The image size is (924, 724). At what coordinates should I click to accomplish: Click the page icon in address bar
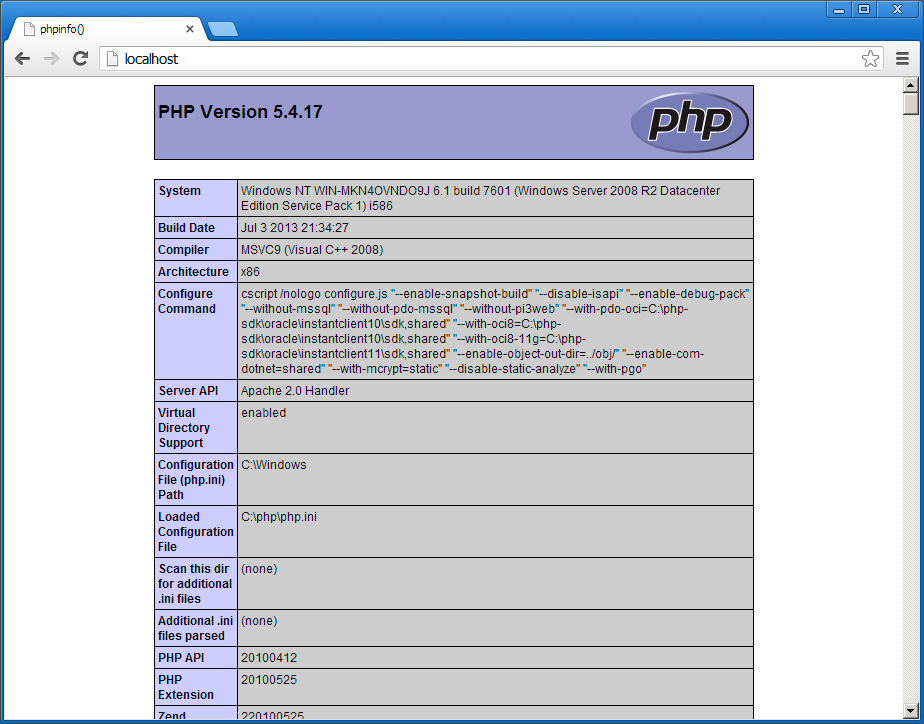coord(112,58)
